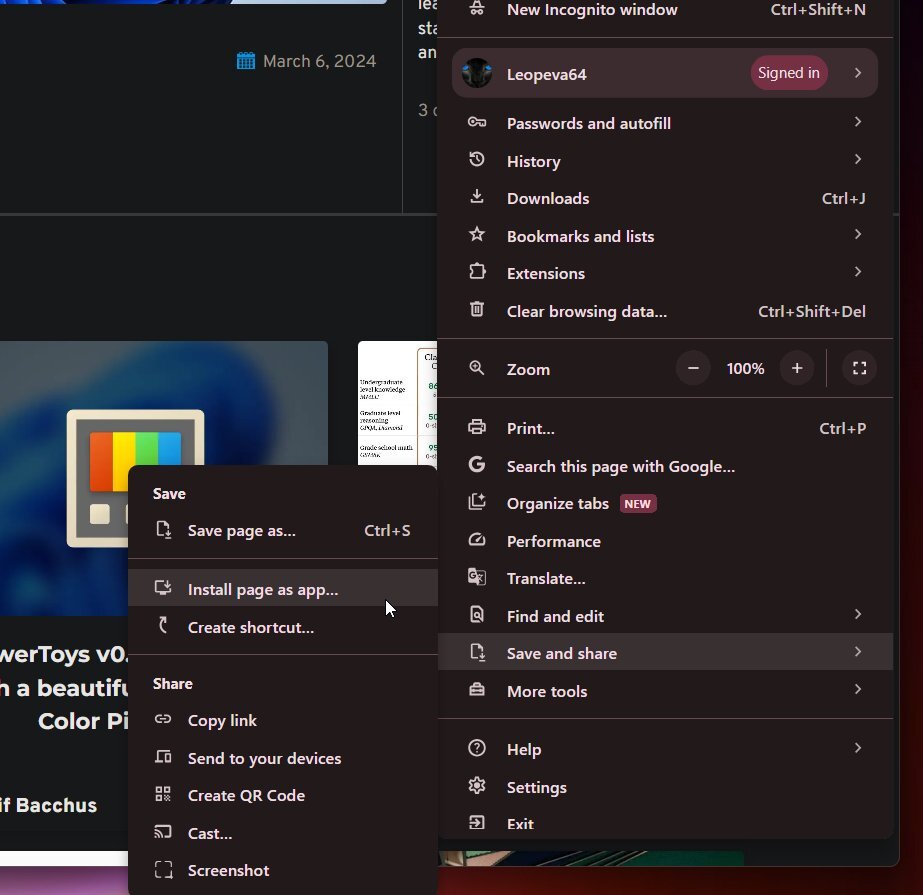Click the Find and edit icon
The width and height of the screenshot is (923, 895).
pyautogui.click(x=477, y=615)
